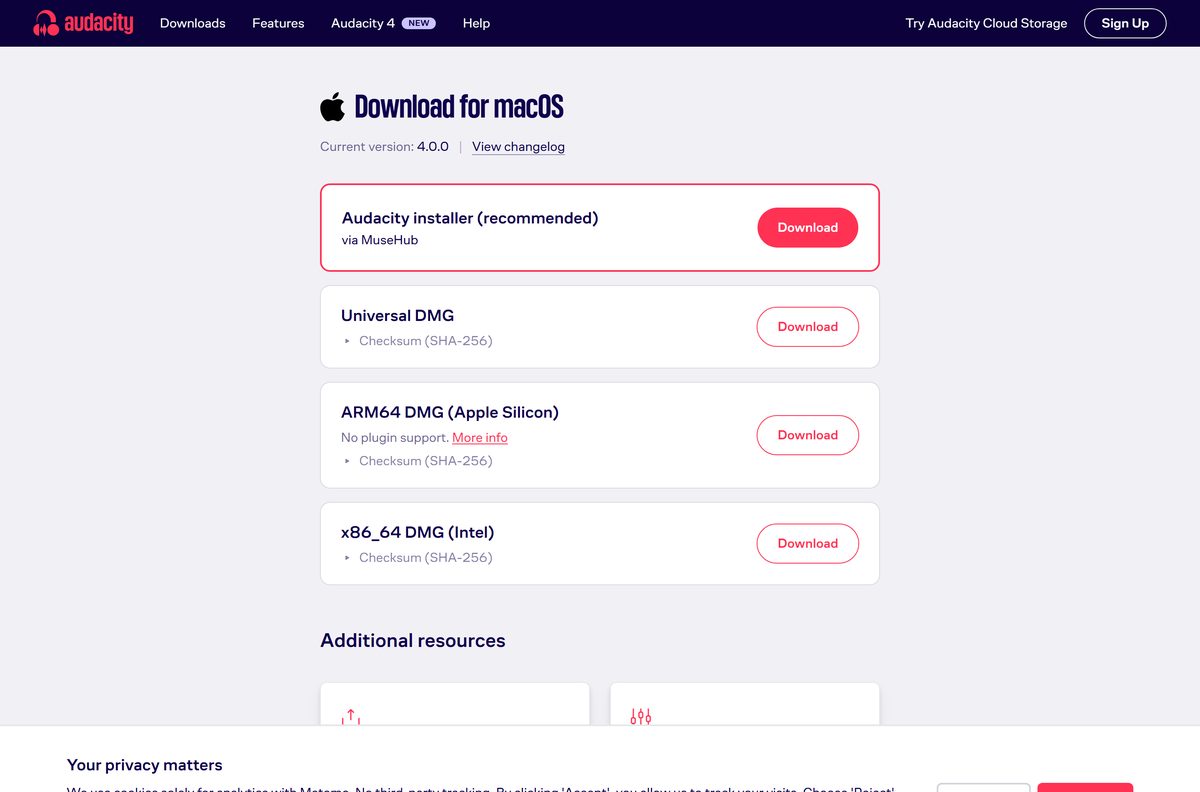This screenshot has height=792, width=1200.
Task: Open the Help menu item
Action: [476, 23]
